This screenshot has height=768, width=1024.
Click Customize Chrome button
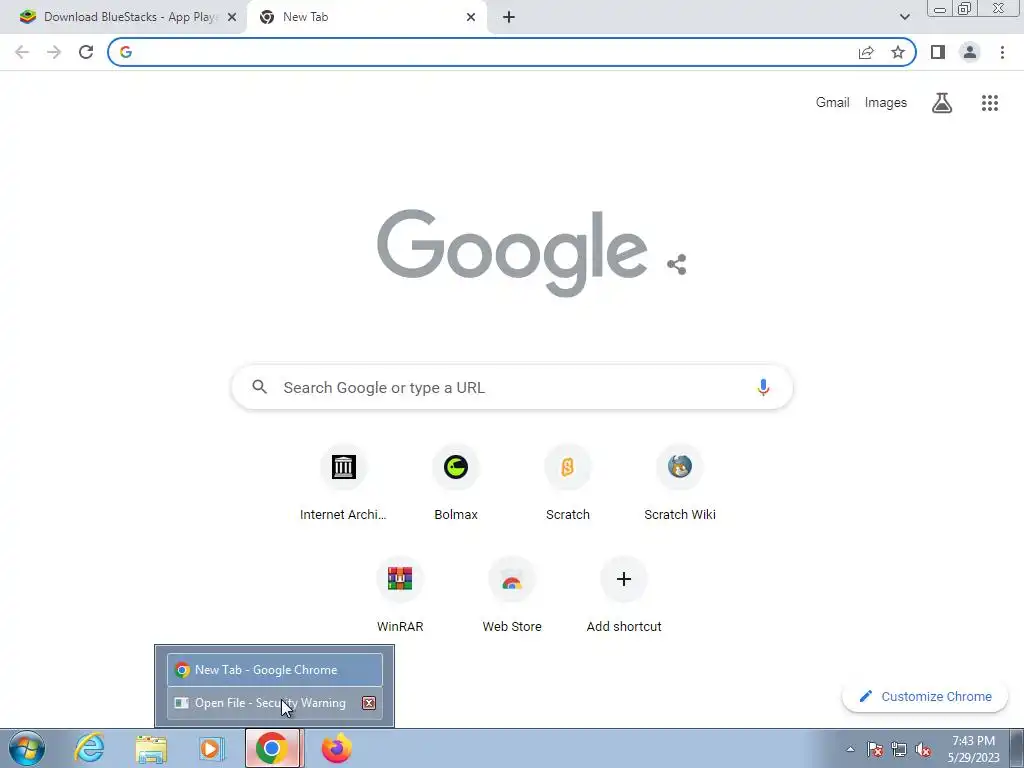[926, 696]
